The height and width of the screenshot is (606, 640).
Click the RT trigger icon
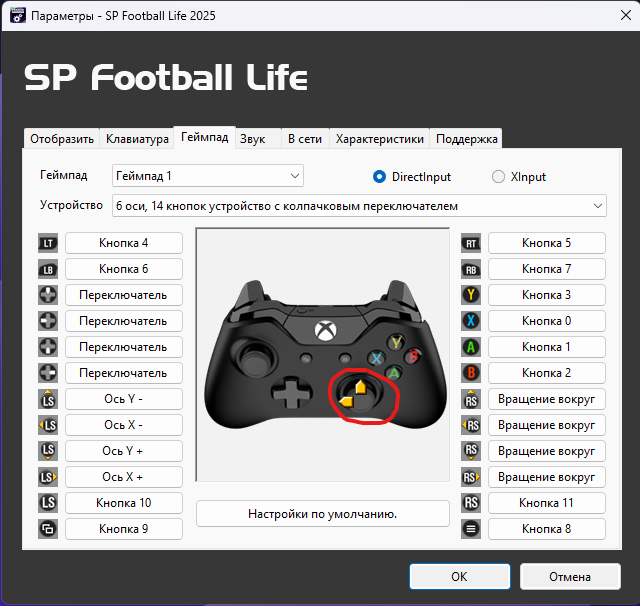point(471,243)
